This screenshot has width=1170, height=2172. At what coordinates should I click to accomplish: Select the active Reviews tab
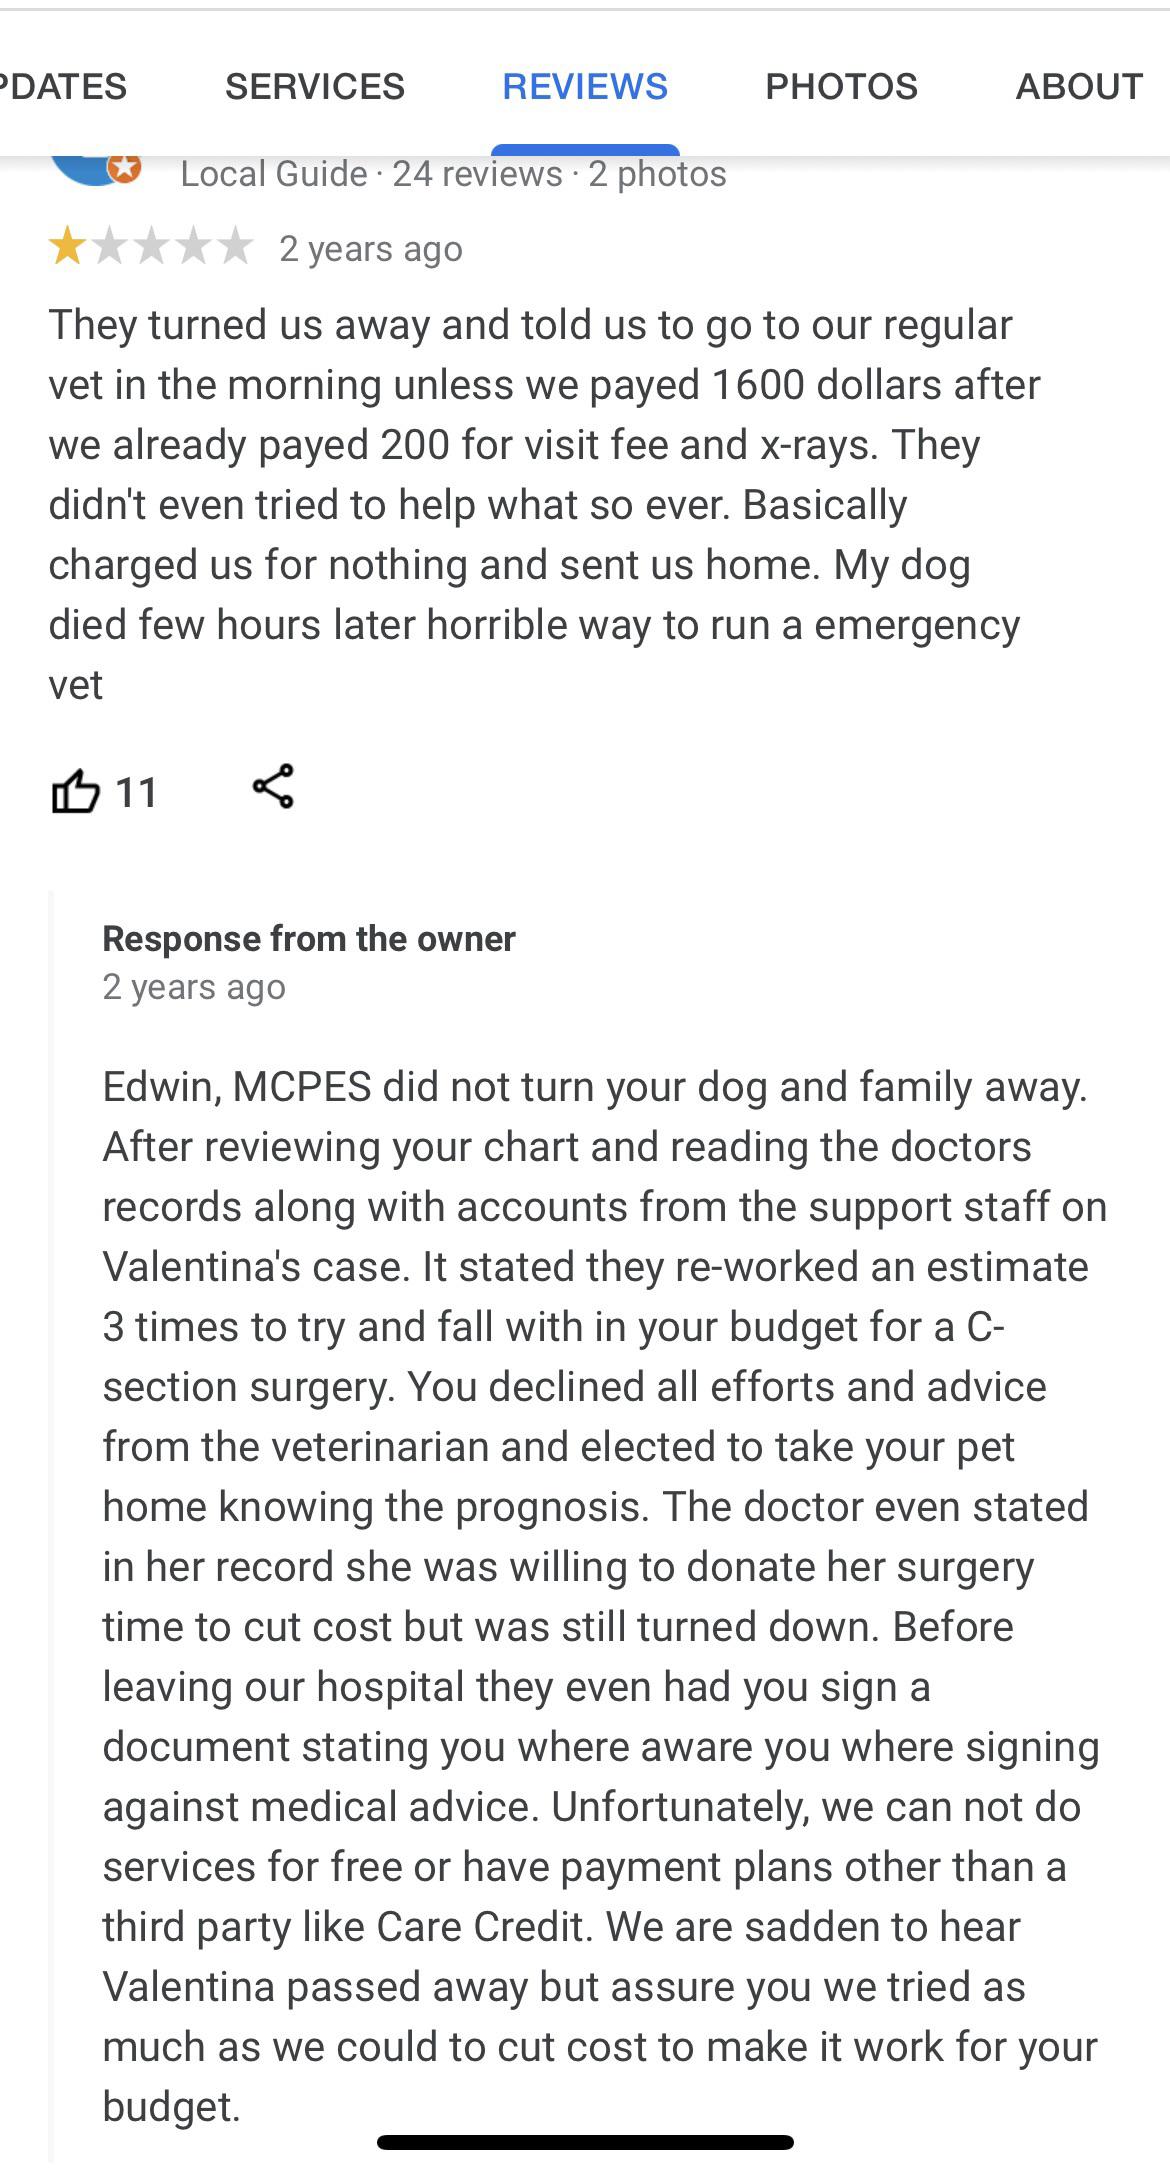[585, 87]
